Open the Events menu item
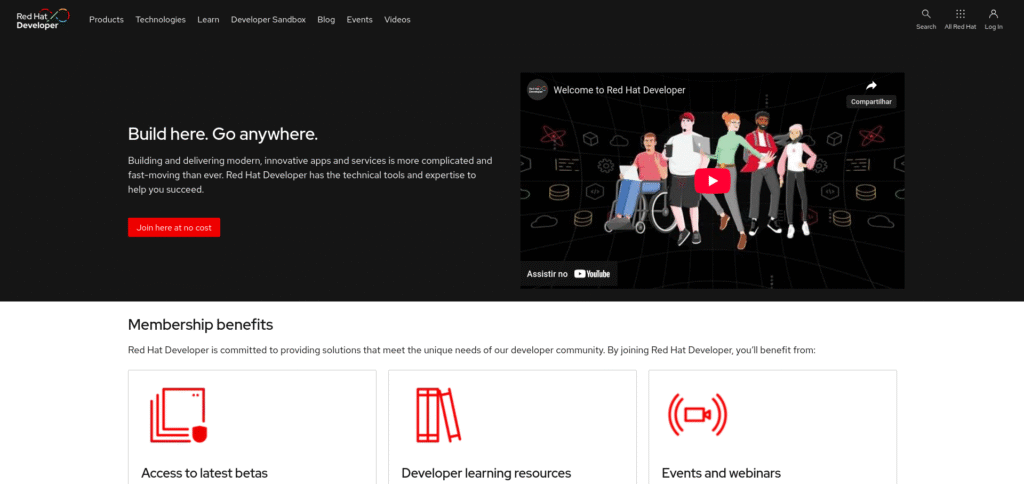 (x=359, y=20)
